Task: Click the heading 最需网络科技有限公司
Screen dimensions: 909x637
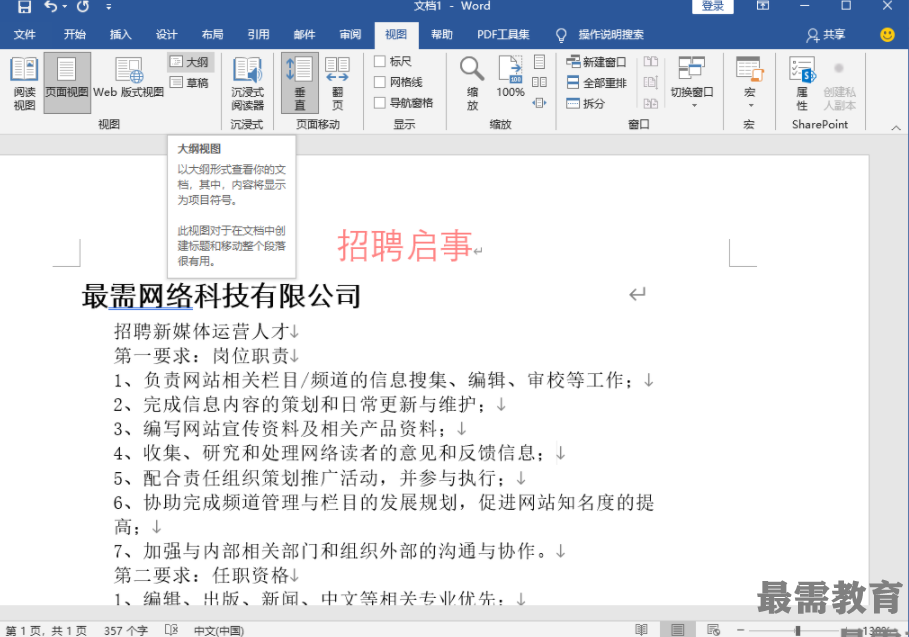Action: (x=221, y=296)
